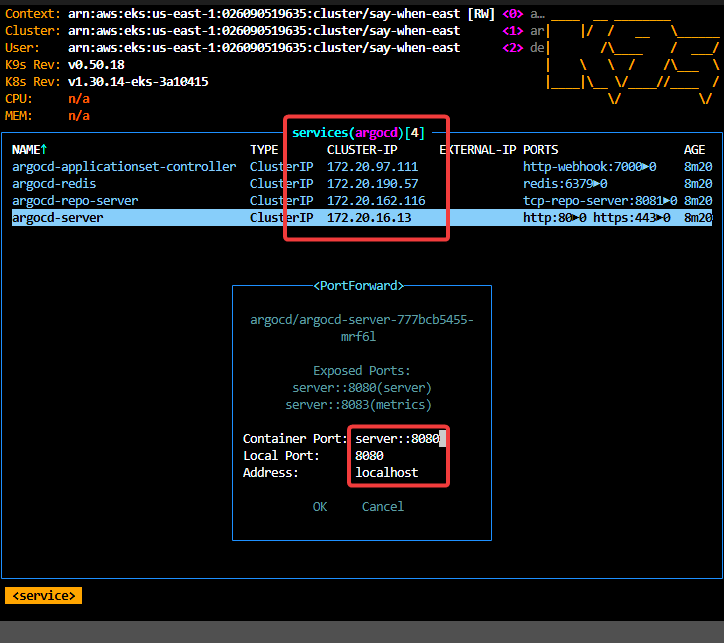Click the CLUSTER-IP column header
Viewport: 724px width, 643px height.
362,150
